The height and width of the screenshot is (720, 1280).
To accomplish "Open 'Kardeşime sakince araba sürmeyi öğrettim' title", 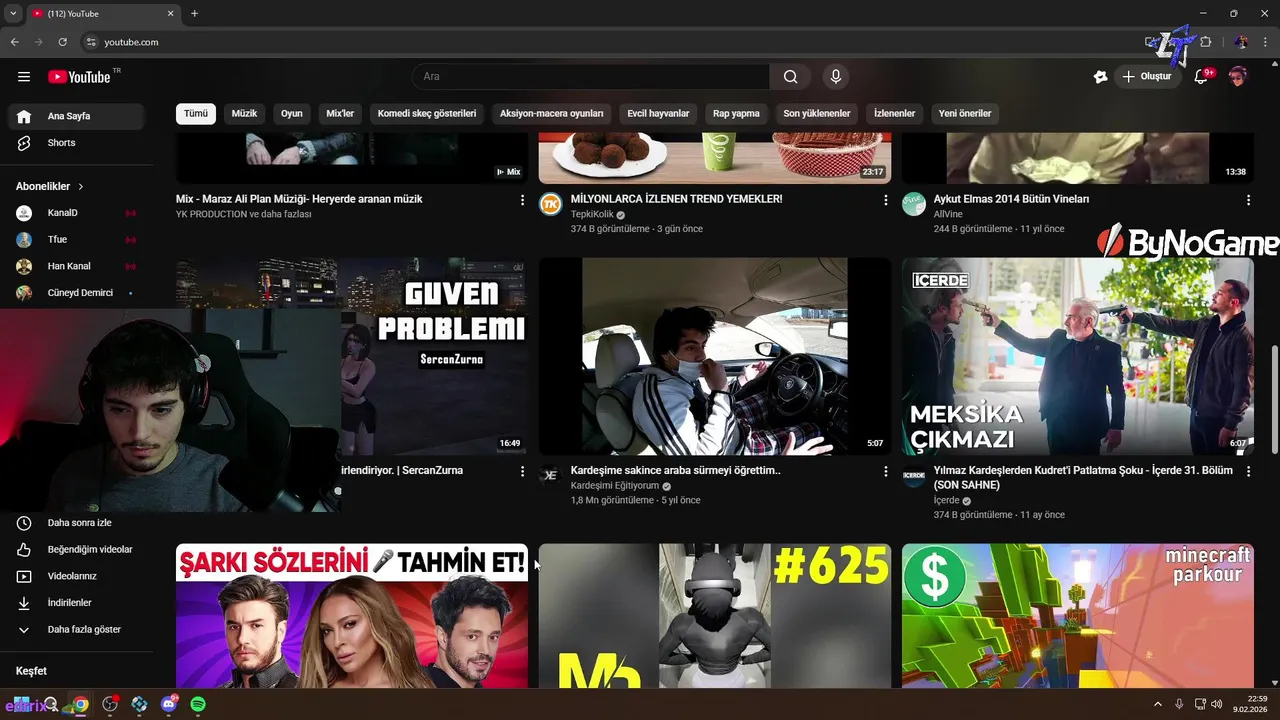I will click(x=675, y=470).
